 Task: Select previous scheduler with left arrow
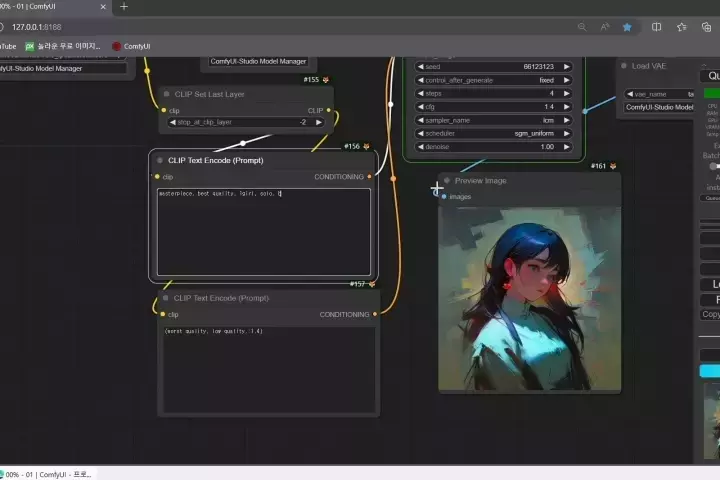pyautogui.click(x=420, y=134)
